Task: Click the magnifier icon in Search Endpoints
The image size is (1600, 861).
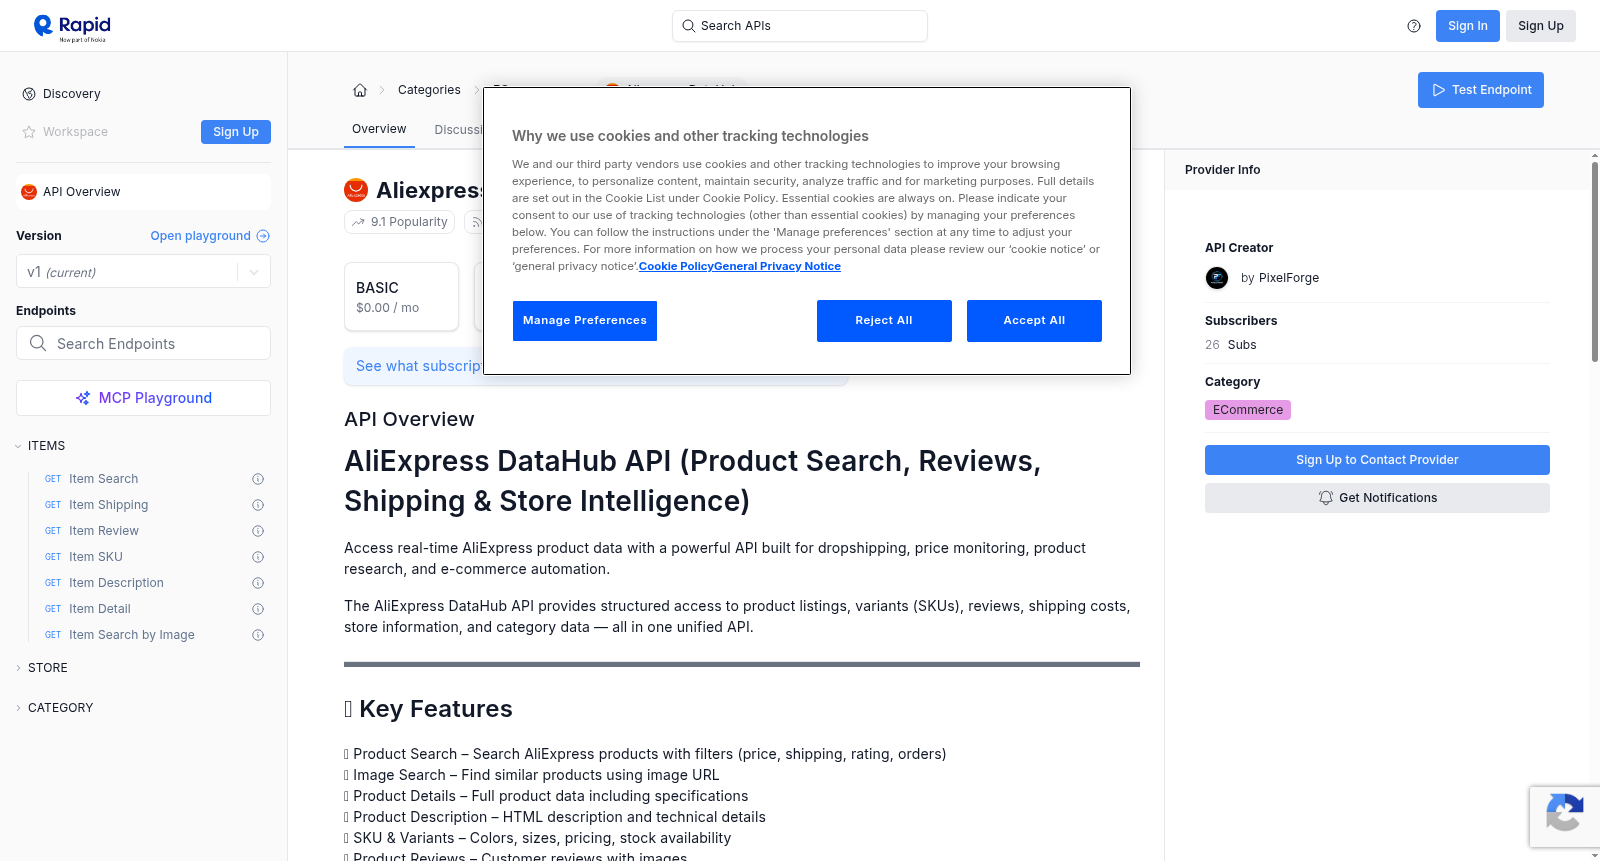Action: [38, 343]
